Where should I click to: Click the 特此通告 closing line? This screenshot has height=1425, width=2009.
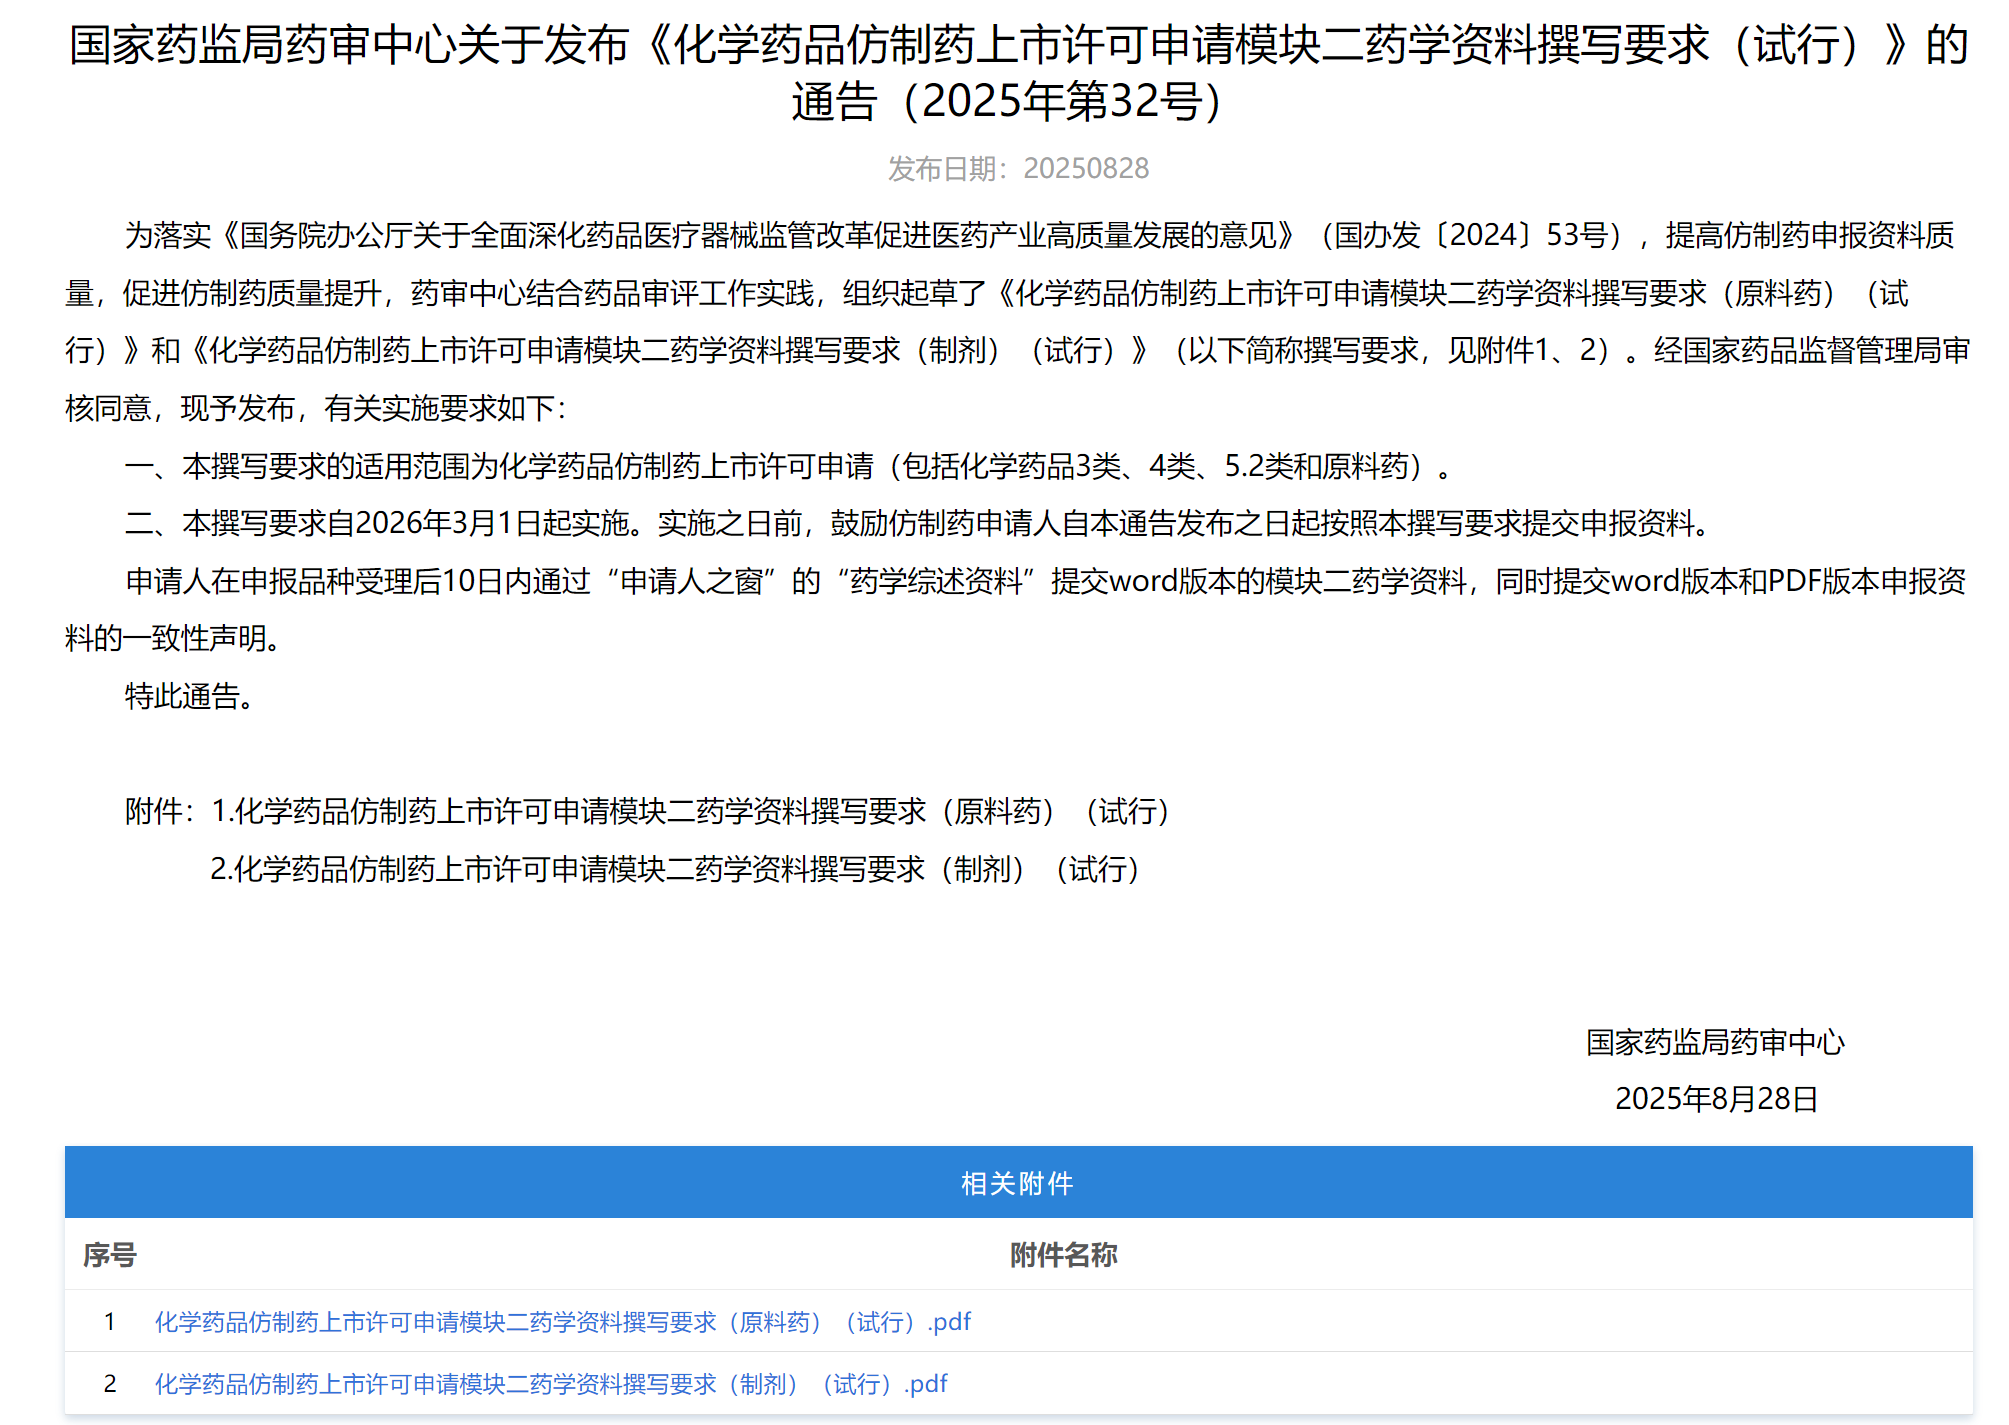190,696
